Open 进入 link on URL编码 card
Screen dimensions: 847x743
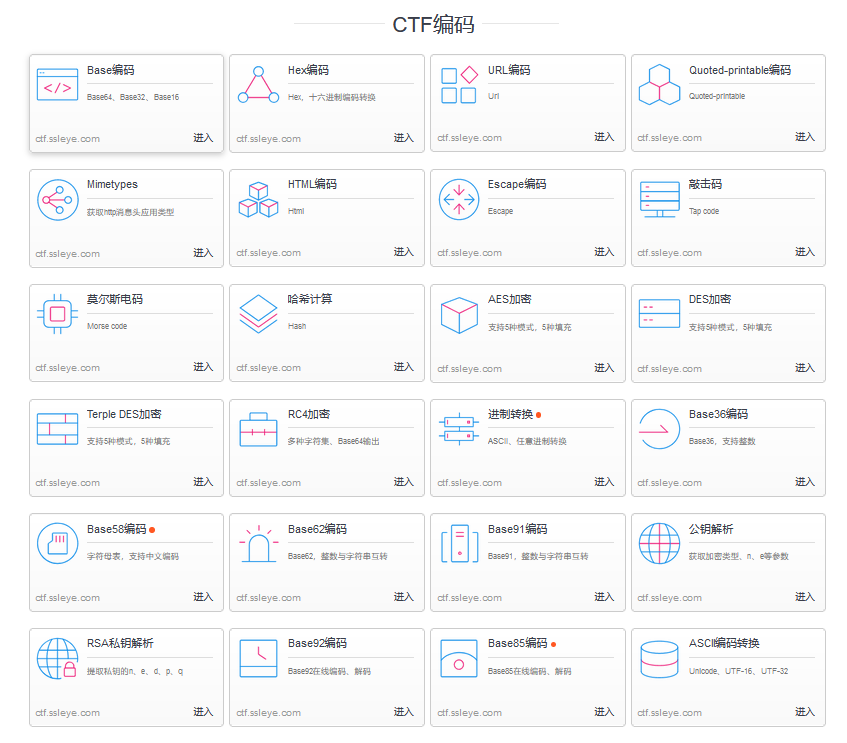[604, 137]
